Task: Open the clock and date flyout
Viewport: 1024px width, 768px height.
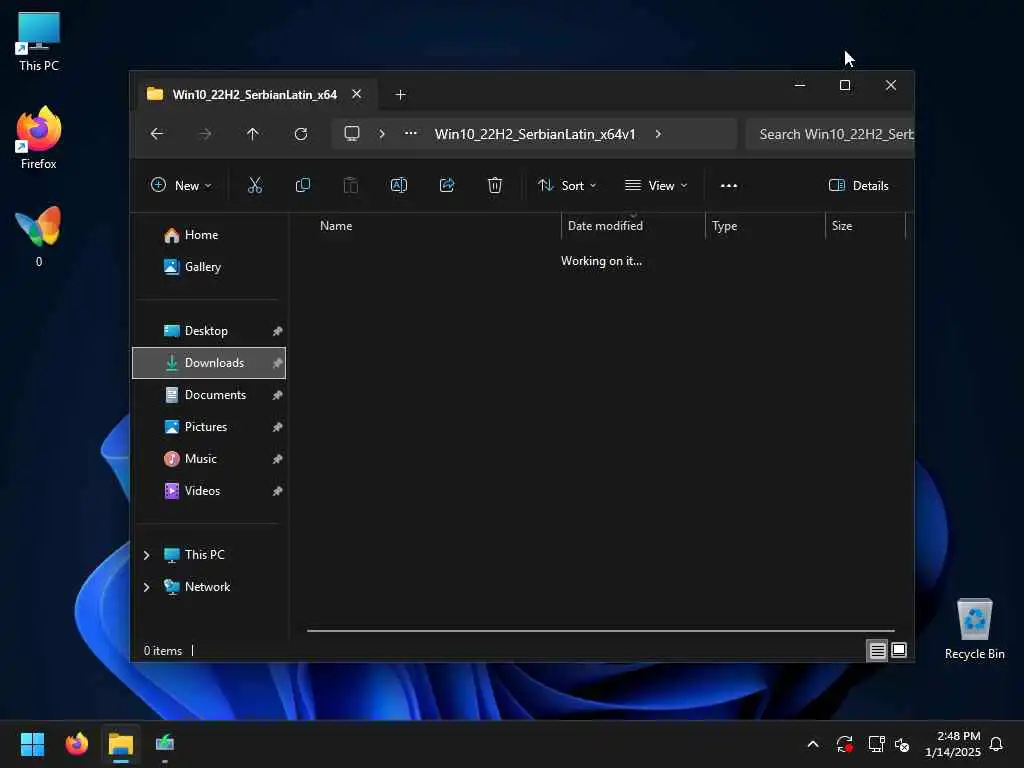Action: (953, 744)
